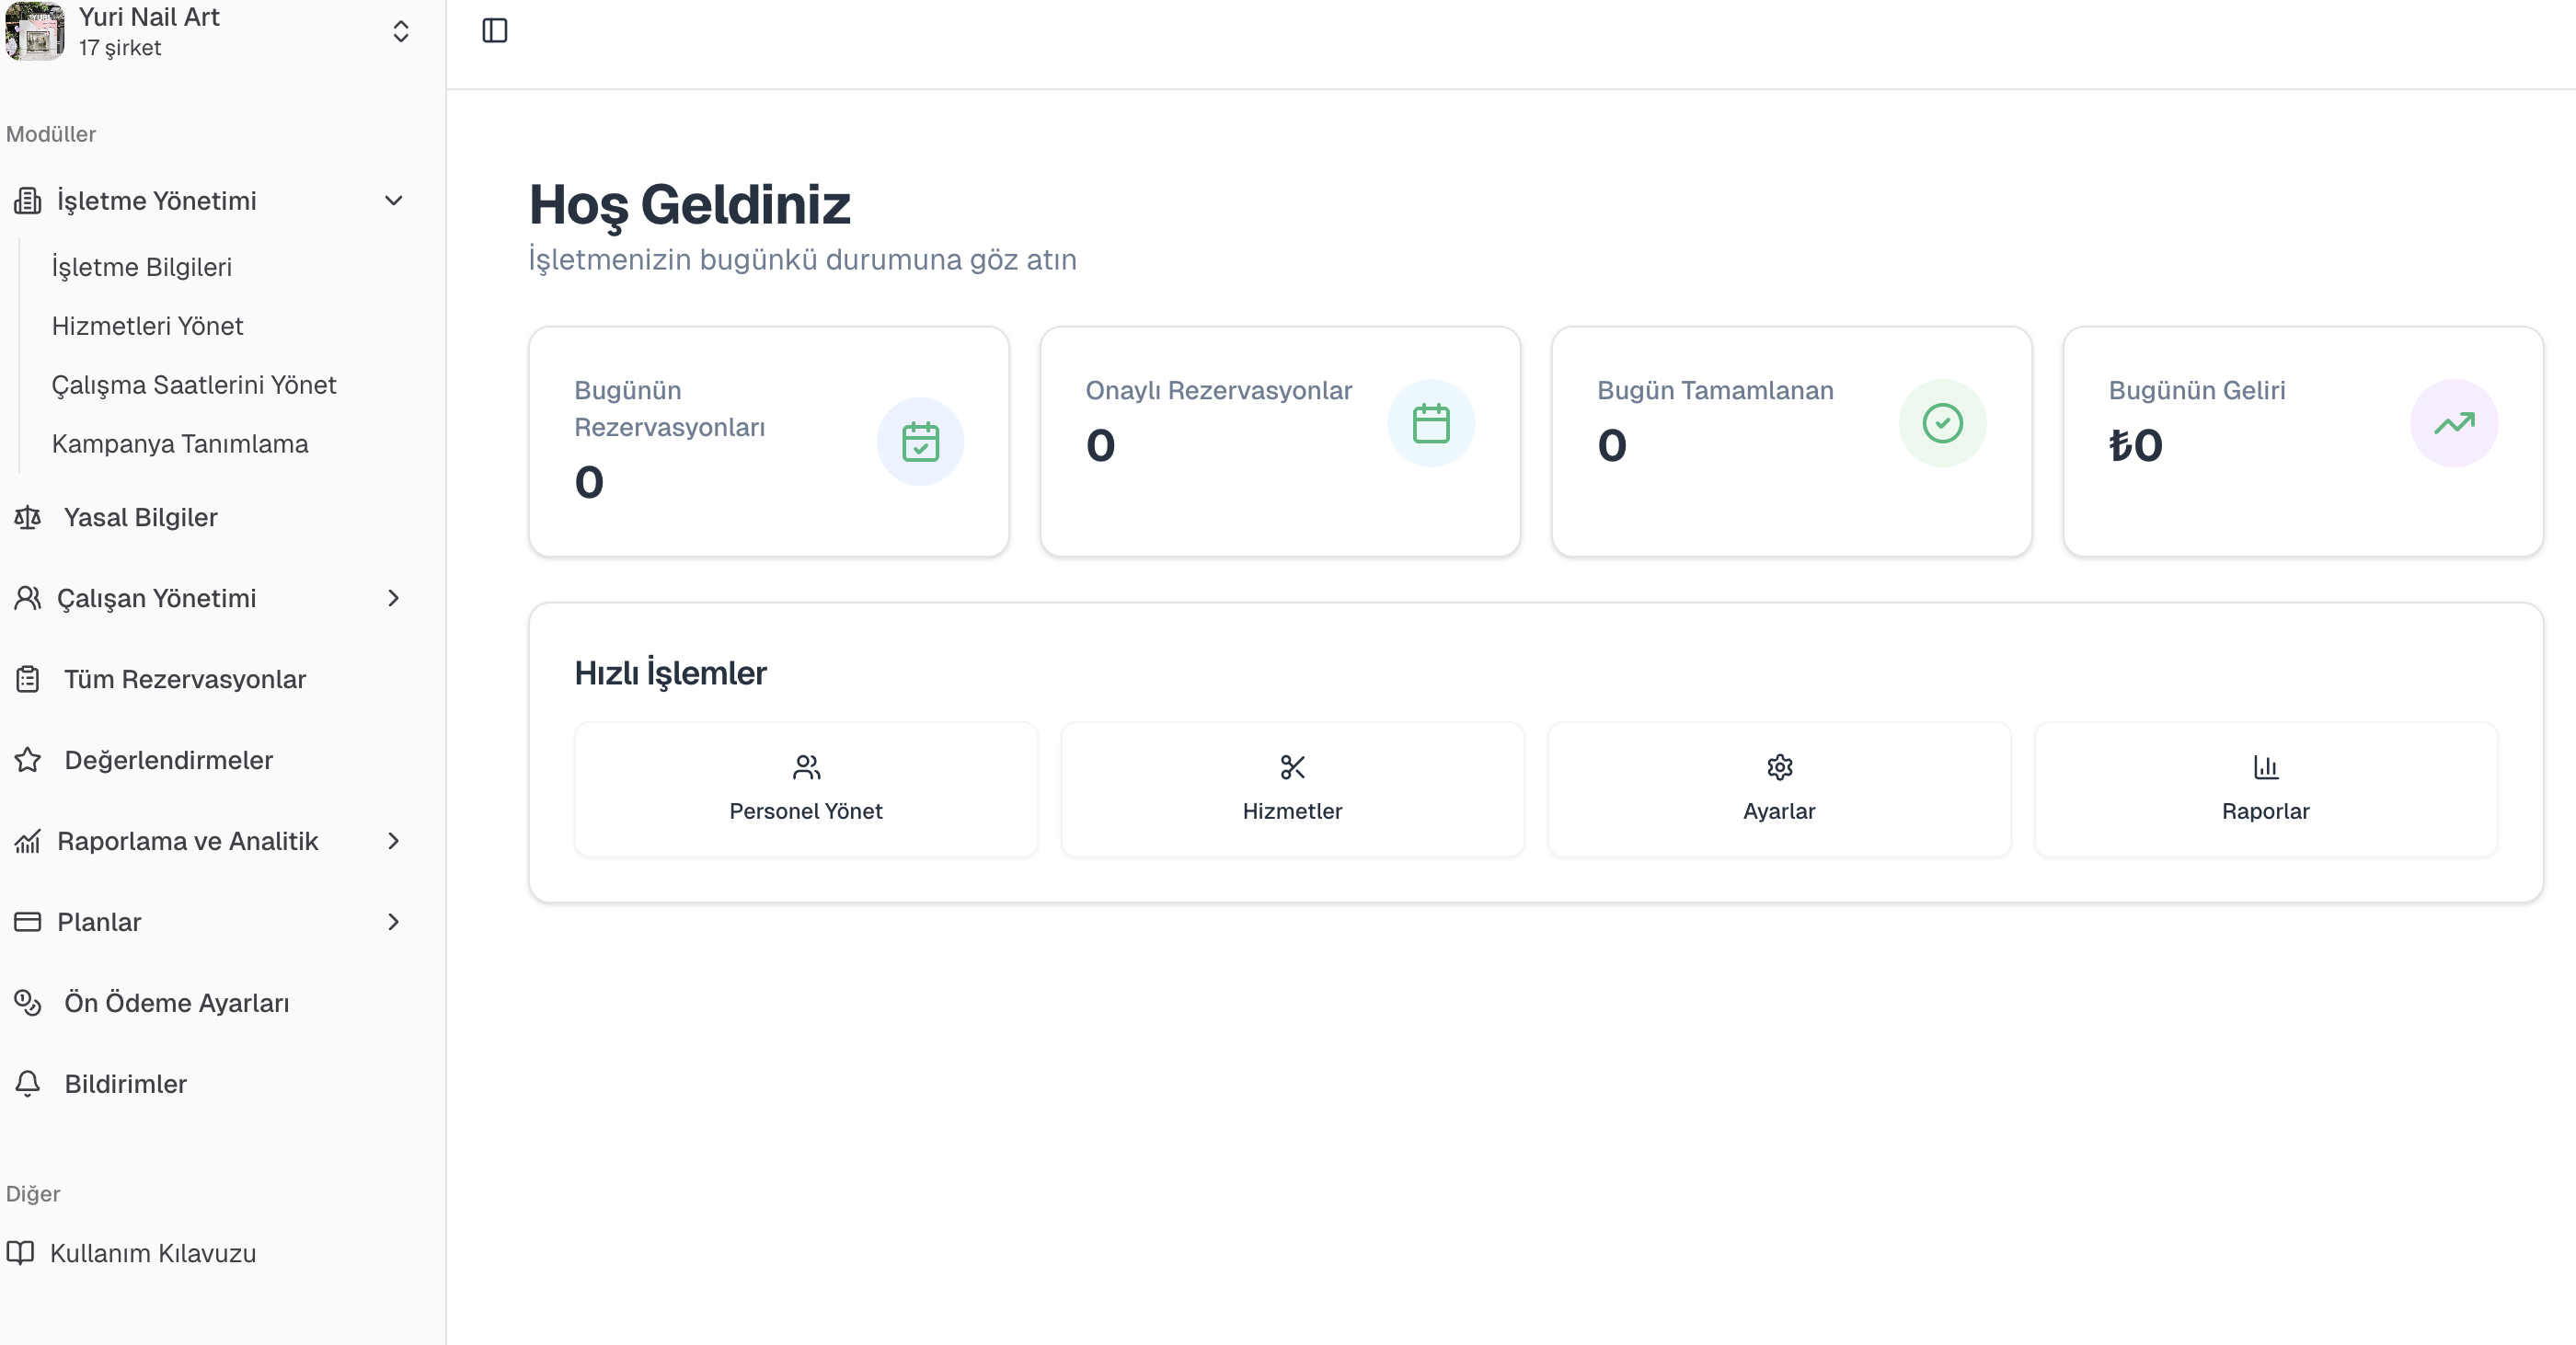The image size is (2576, 1345).
Task: Expand the Planlar submenu arrow
Action: tap(393, 922)
